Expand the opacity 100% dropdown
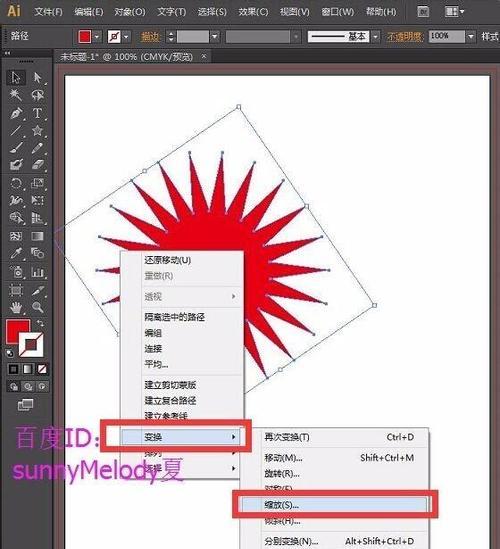This screenshot has width=500, height=549. click(471, 36)
